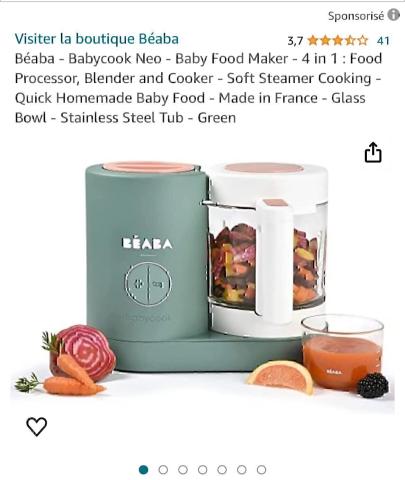Screen dimensions: 405x480
Task: Open the star rating breakdown
Action: coord(338,41)
